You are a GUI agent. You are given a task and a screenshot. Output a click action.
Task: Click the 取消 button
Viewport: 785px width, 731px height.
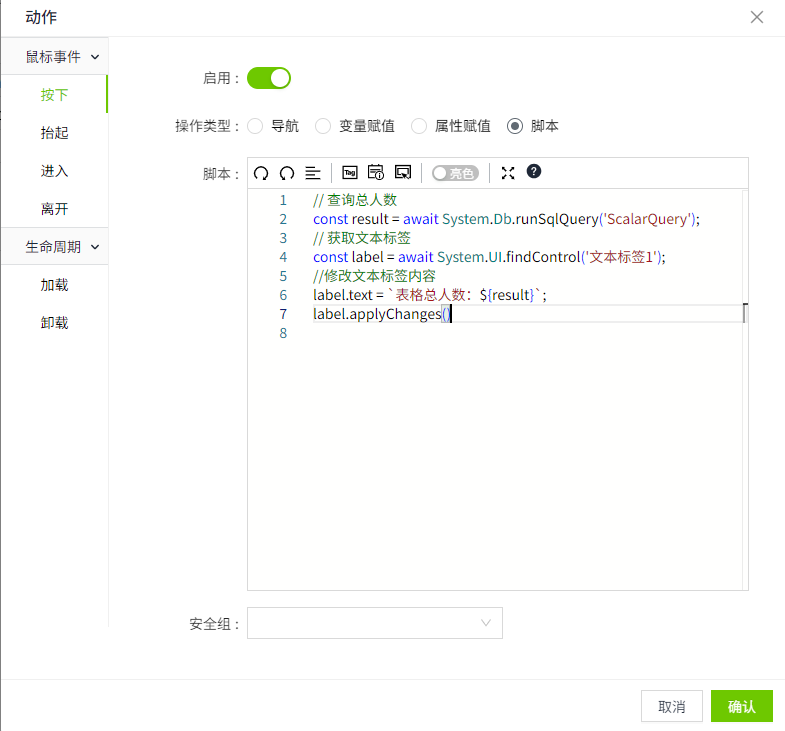(x=672, y=706)
